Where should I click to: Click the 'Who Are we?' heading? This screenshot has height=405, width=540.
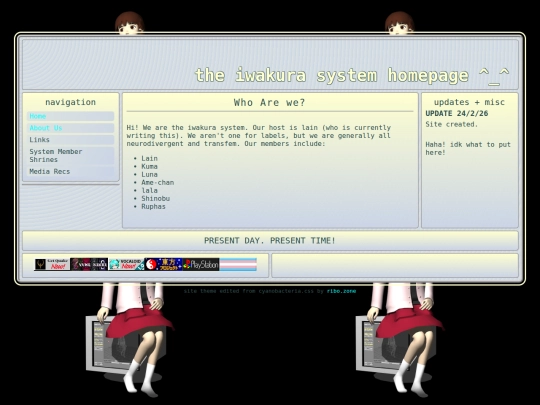pos(269,102)
